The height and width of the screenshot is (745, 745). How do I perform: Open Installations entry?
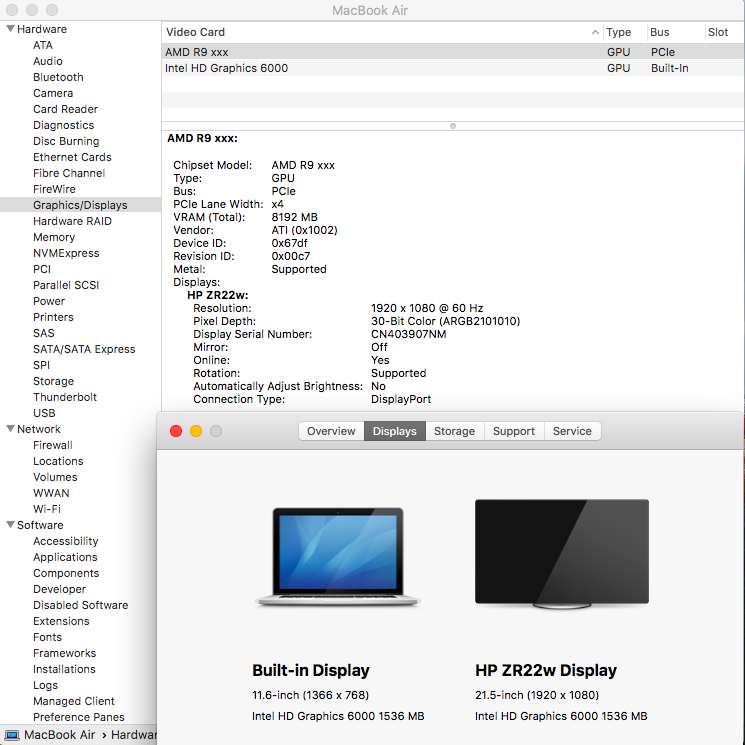coord(64,669)
